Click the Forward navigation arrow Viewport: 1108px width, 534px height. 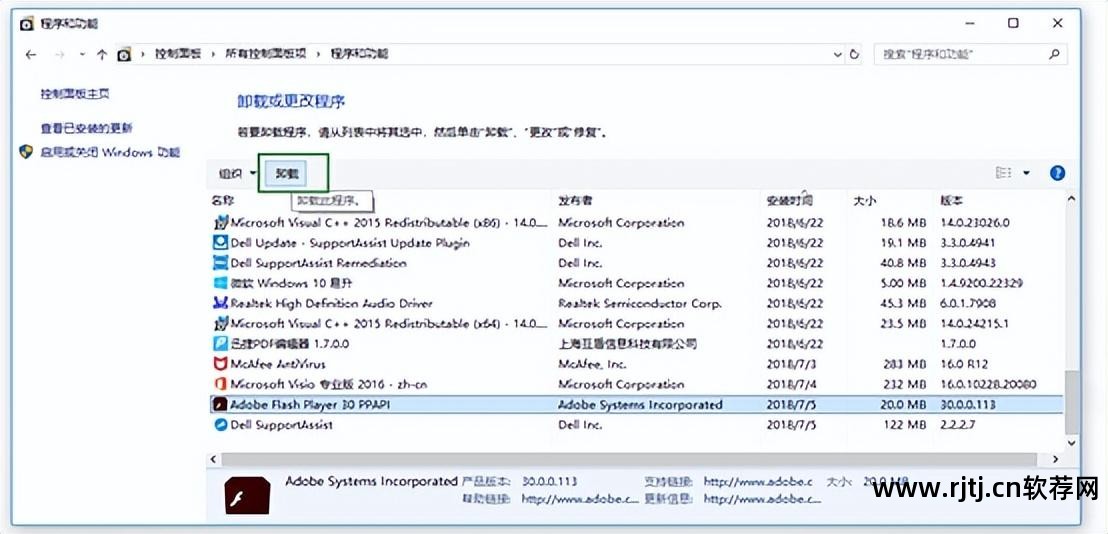(59, 54)
